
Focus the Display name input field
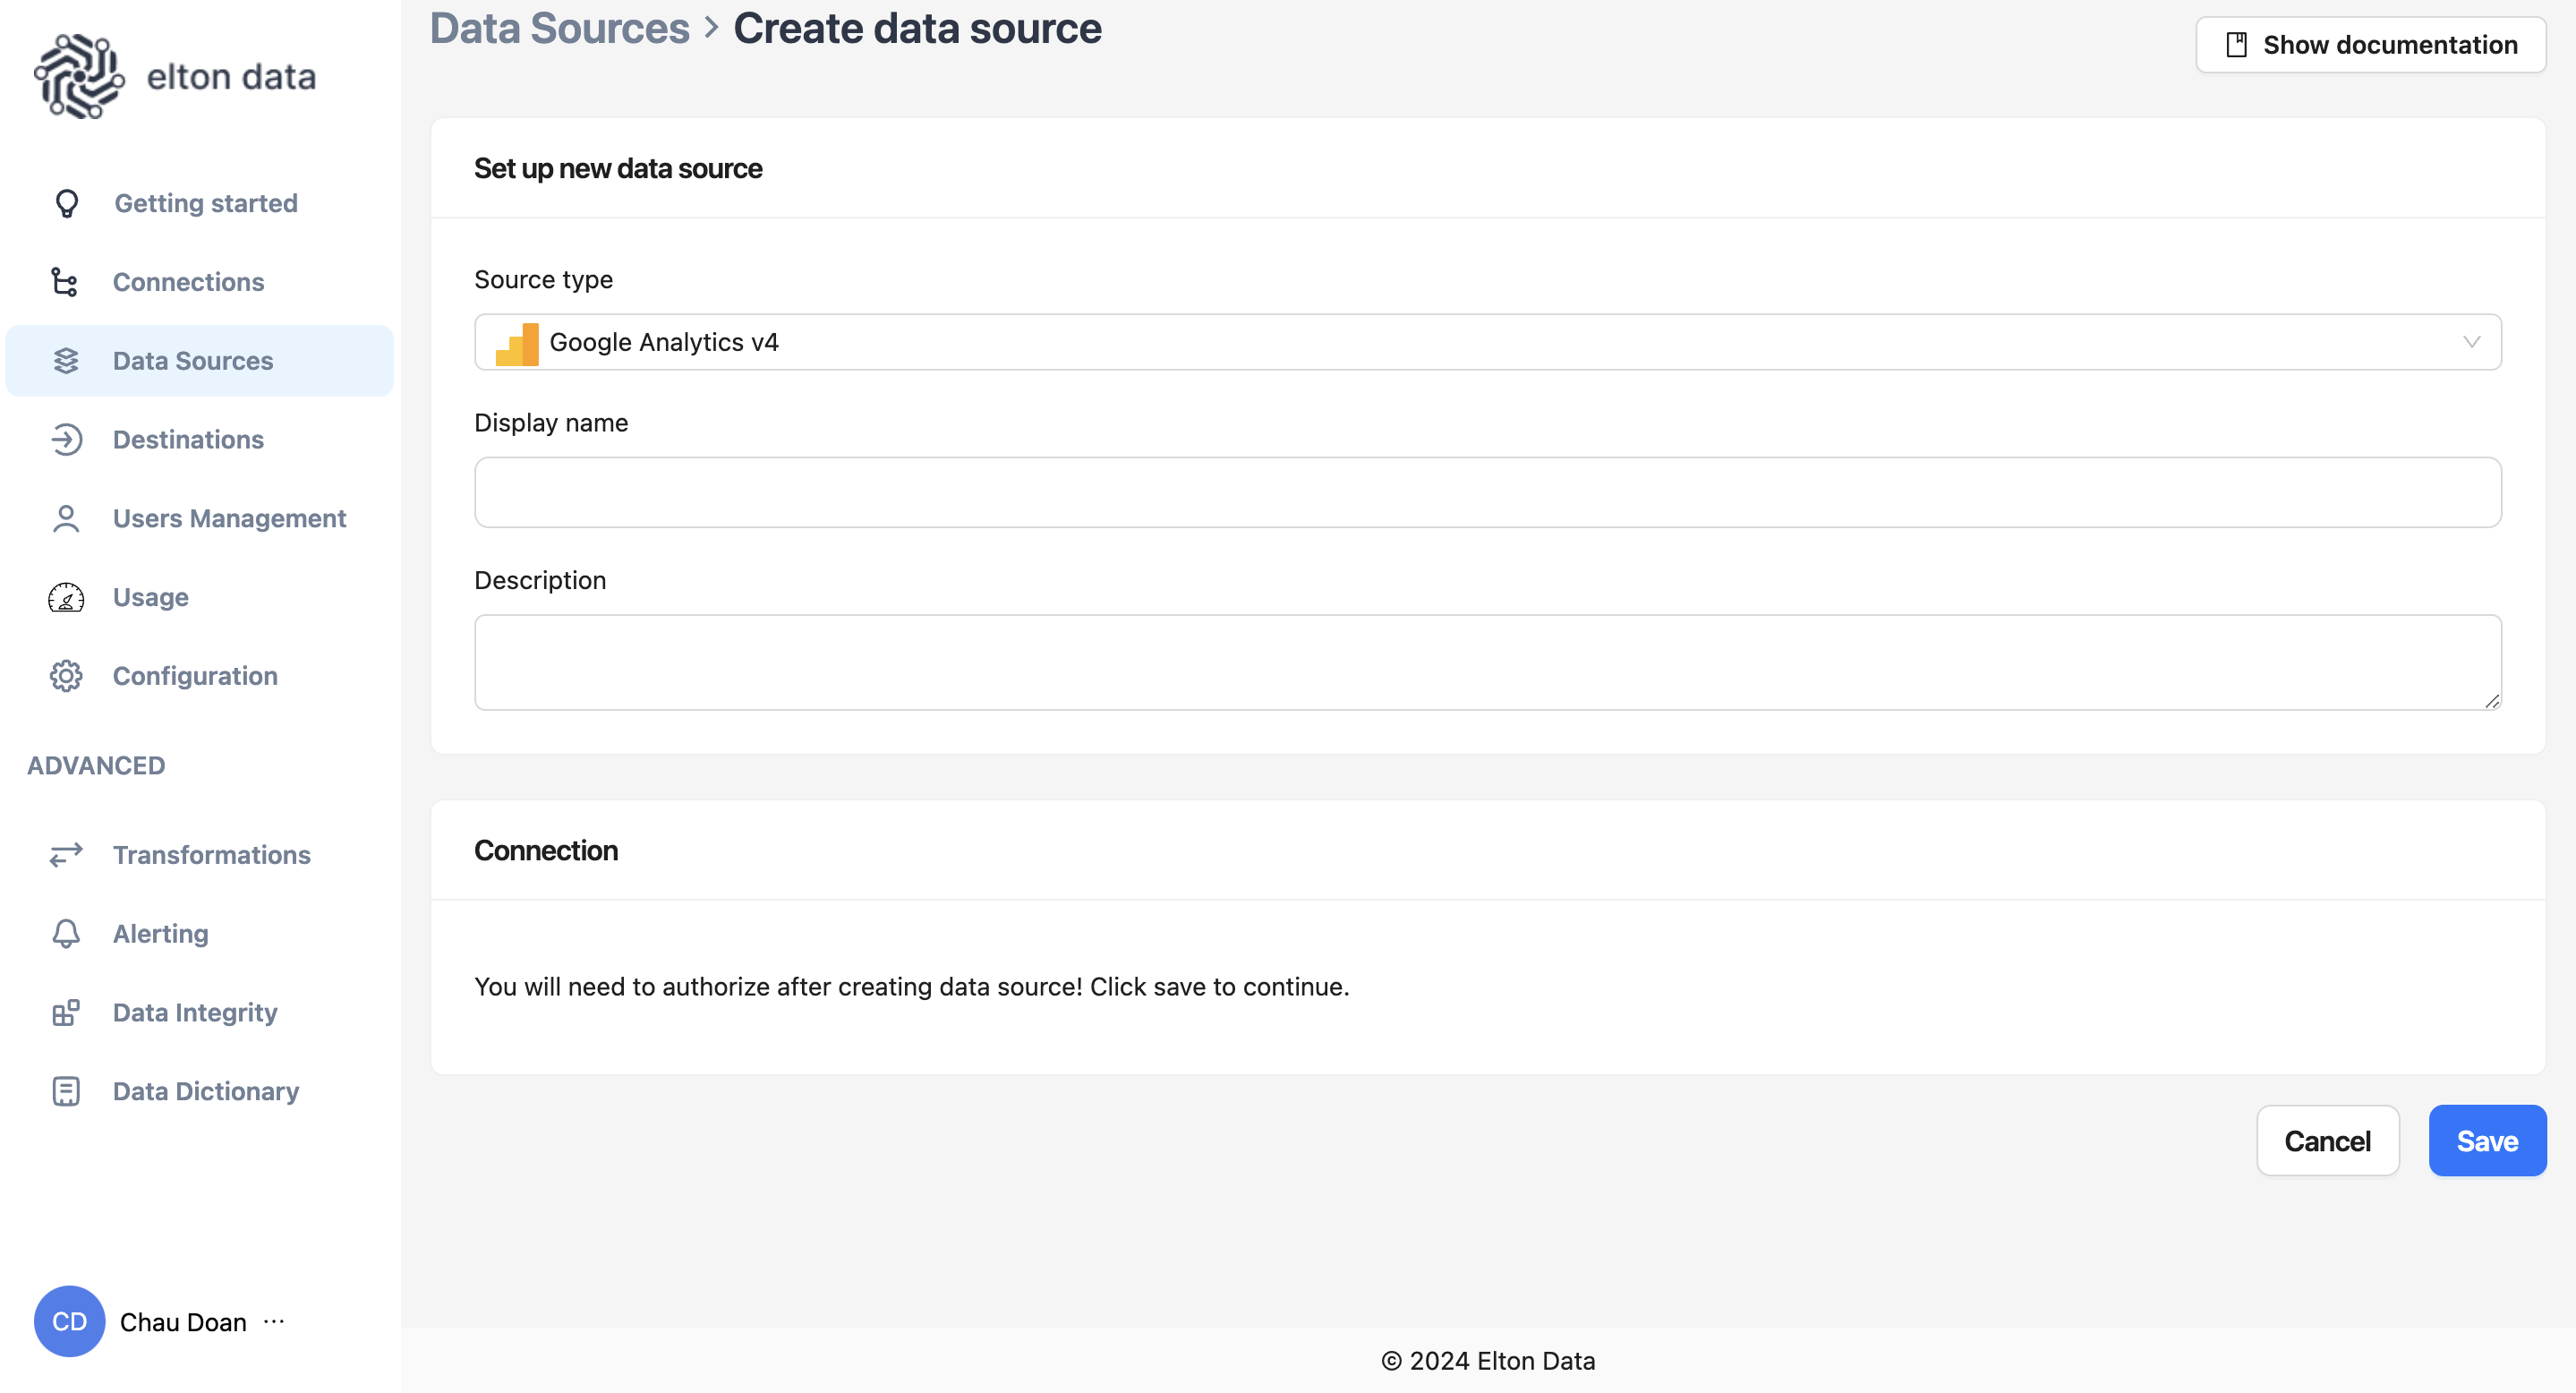1486,493
